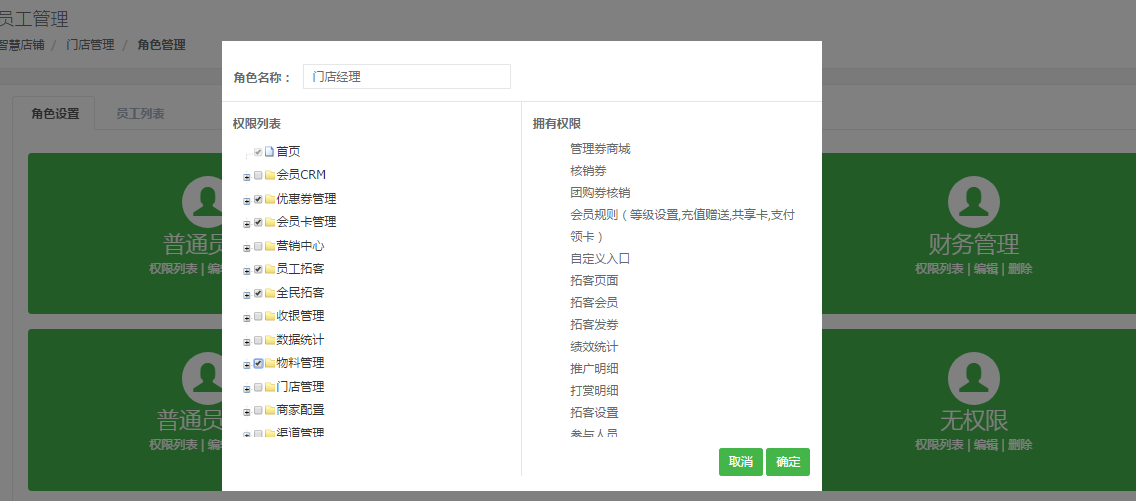
Task: Click the avatar icon on 财务管理 card
Action: (x=974, y=201)
